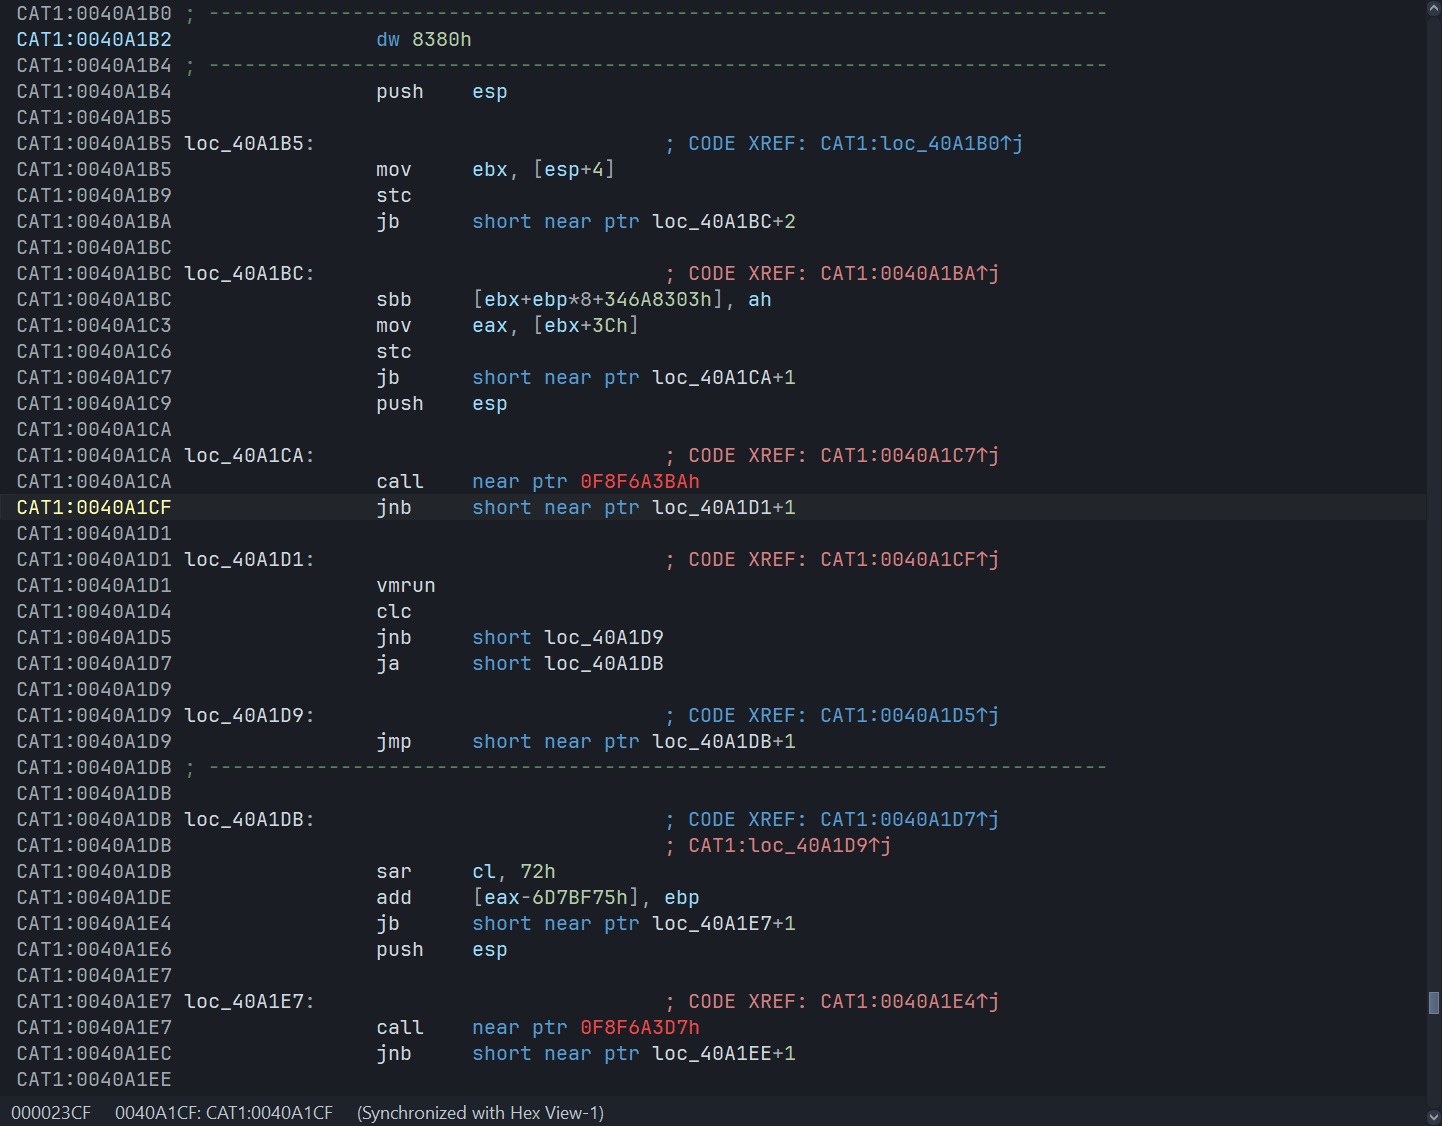
Task: Click operand [eax-6D7BF75h] in add instruction
Action: tap(555, 898)
